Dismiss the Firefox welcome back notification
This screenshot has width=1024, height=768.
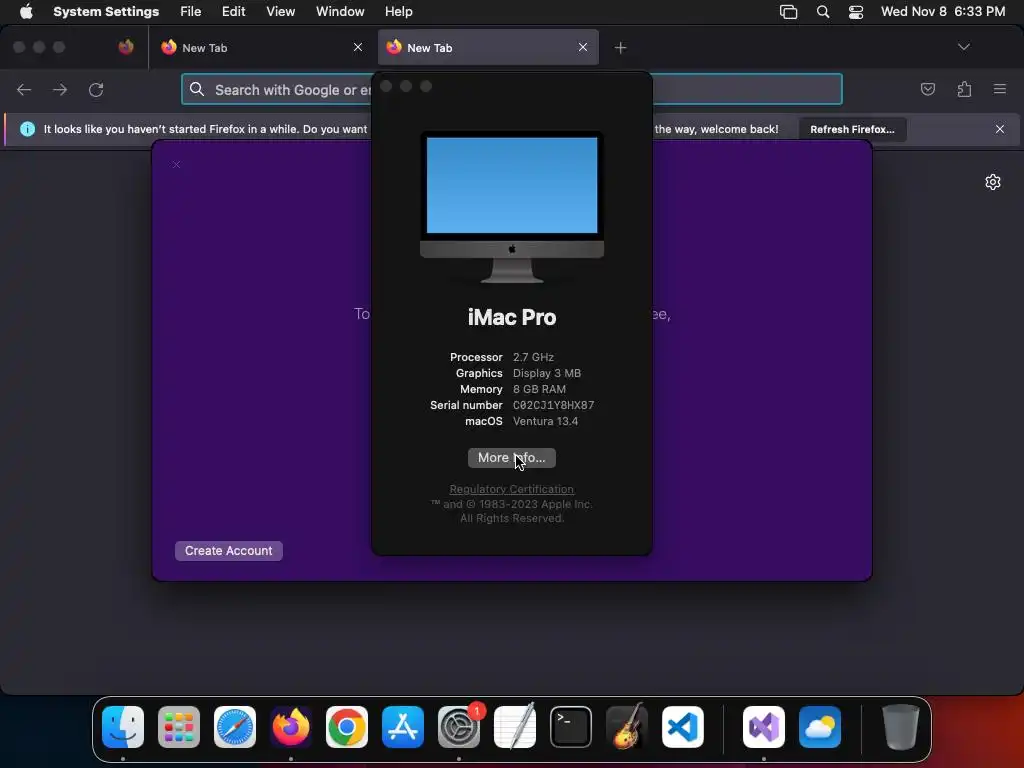pos(1000,129)
